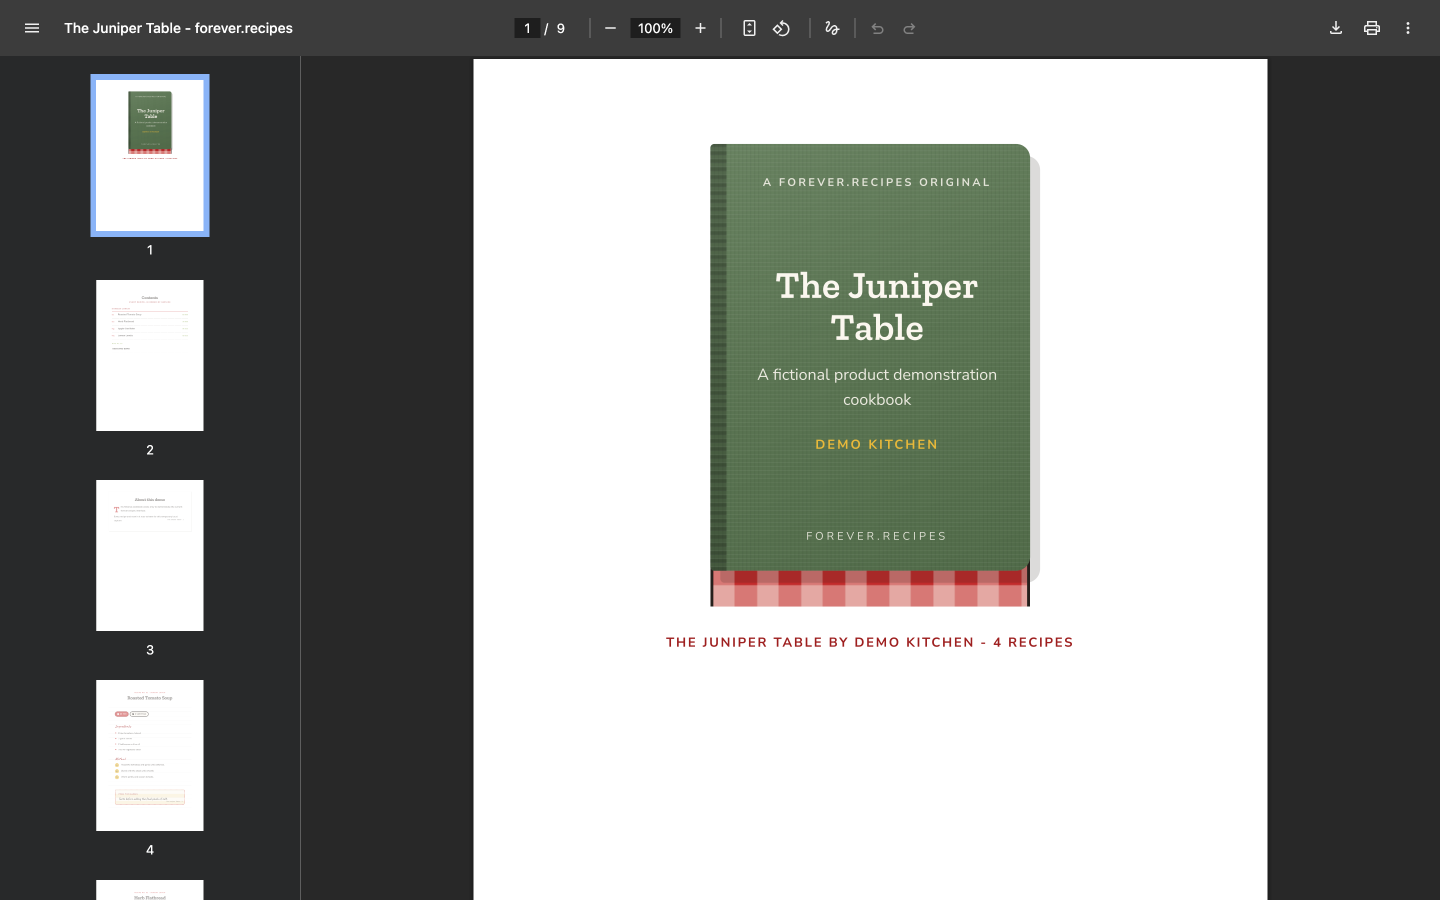Zoom out with the minus icon
Viewport: 1440px width, 900px height.
610,28
